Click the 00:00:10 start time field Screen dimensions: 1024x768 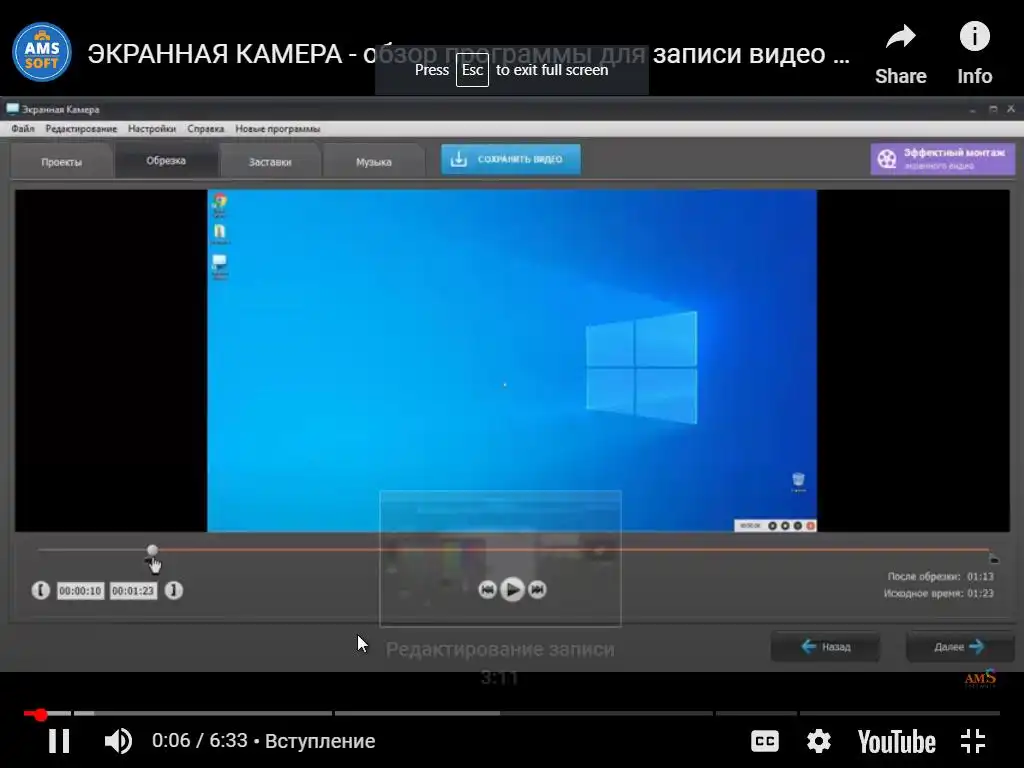point(80,591)
